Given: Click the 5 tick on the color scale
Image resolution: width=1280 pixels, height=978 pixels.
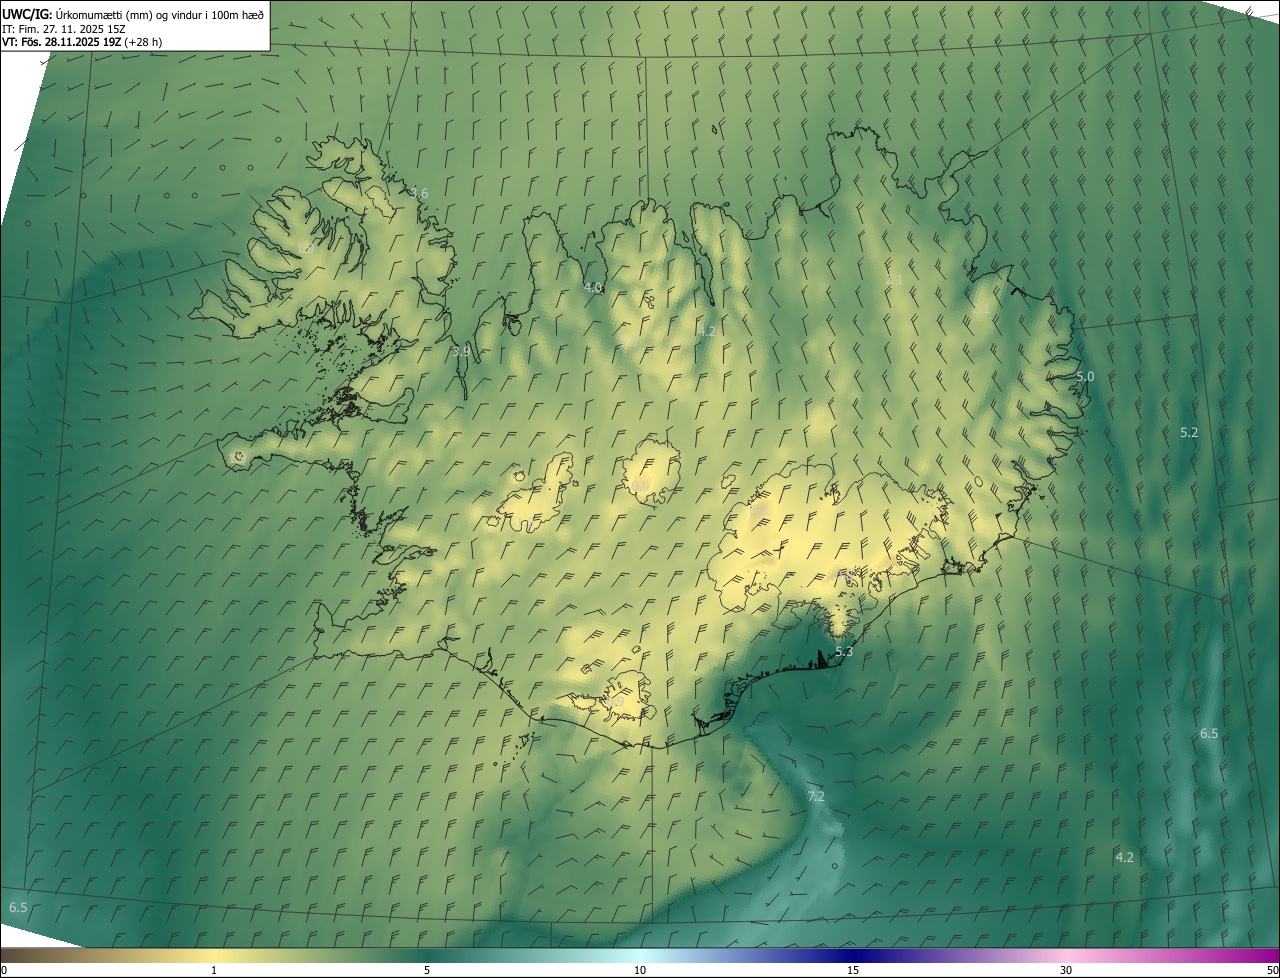Looking at the screenshot, I should pos(427,970).
